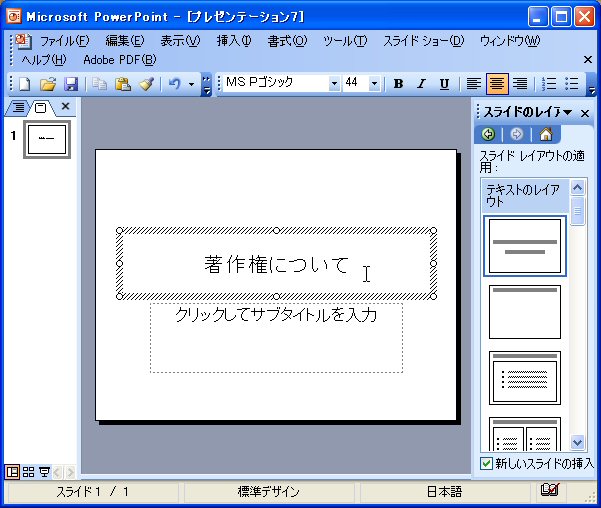The width and height of the screenshot is (601, 508).
Task: Open the 挿入(I) menu
Action: pos(234,41)
